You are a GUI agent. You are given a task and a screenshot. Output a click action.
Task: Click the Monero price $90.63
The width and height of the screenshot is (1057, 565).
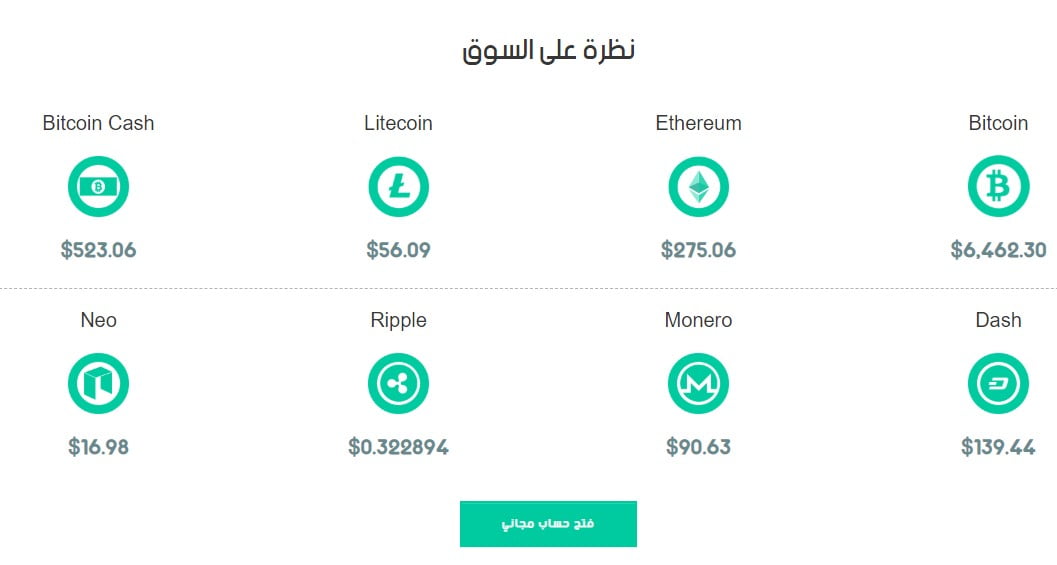(698, 447)
